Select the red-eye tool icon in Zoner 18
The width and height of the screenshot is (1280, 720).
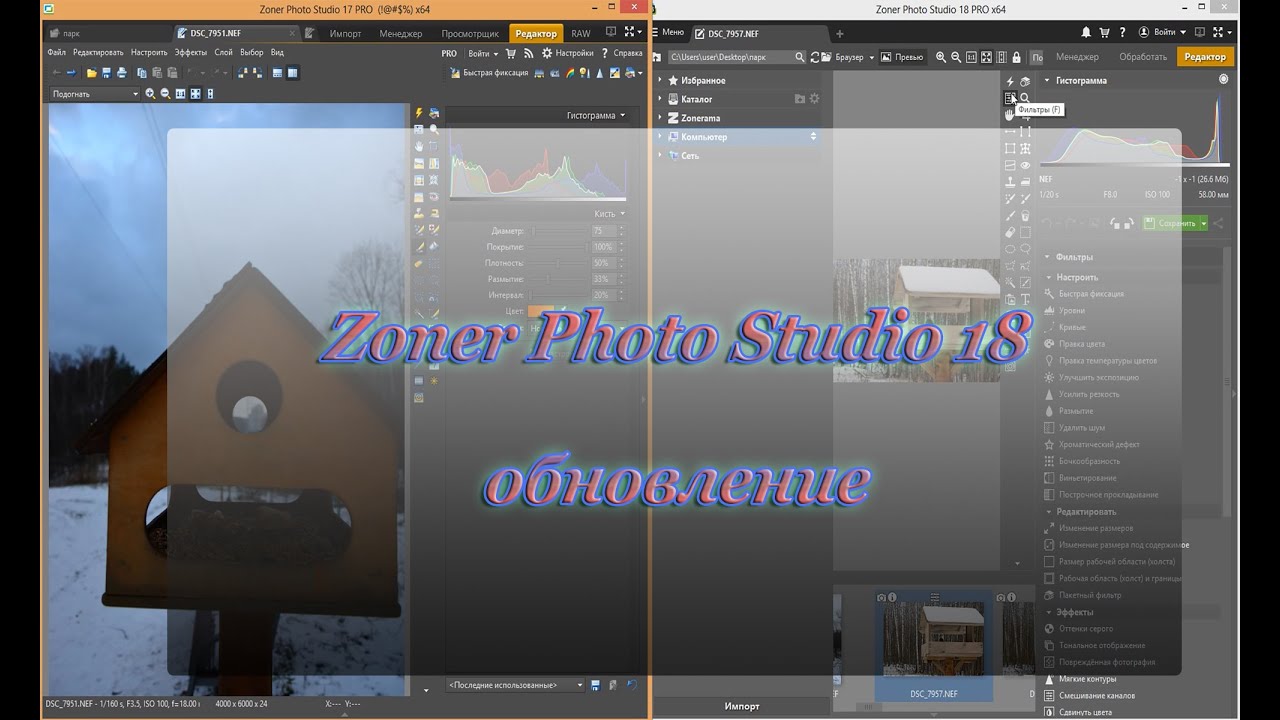click(x=1025, y=165)
